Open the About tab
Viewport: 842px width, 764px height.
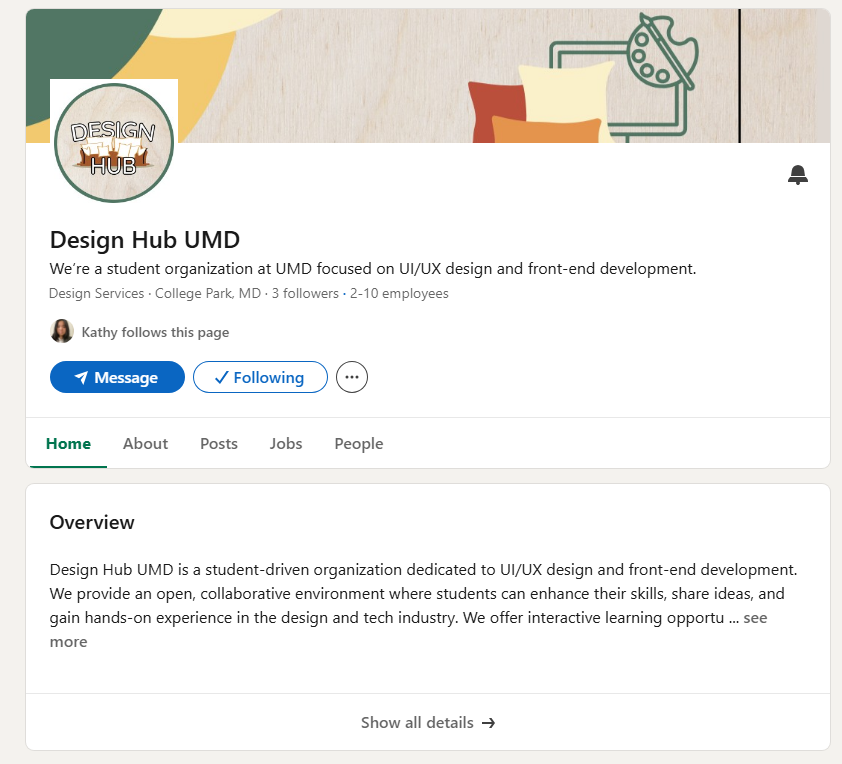145,443
